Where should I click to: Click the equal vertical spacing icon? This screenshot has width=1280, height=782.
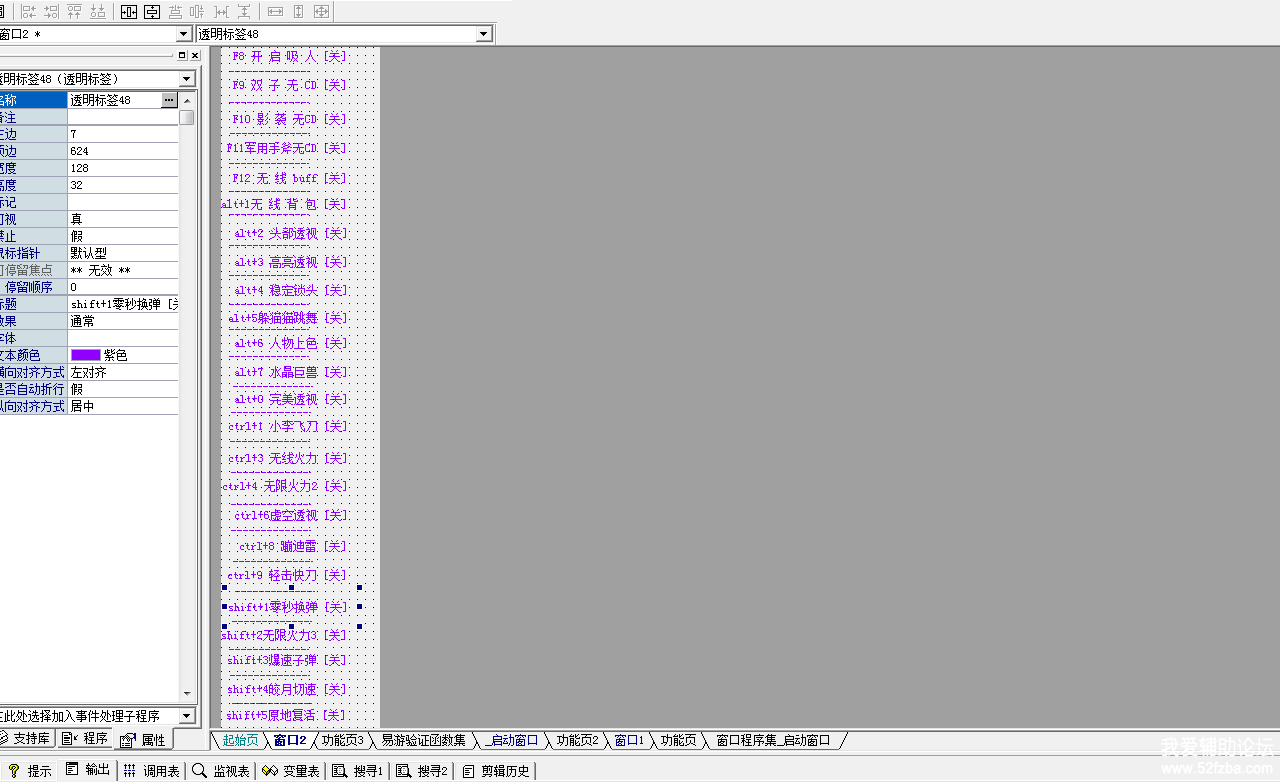click(x=244, y=12)
